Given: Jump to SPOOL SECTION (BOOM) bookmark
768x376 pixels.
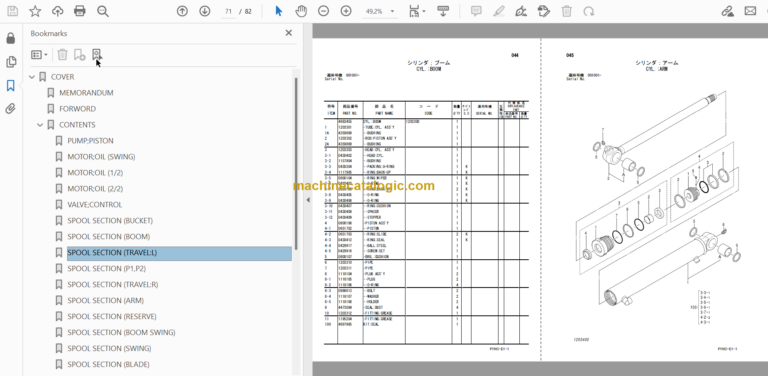Looking at the screenshot, I should pyautogui.click(x=109, y=236).
